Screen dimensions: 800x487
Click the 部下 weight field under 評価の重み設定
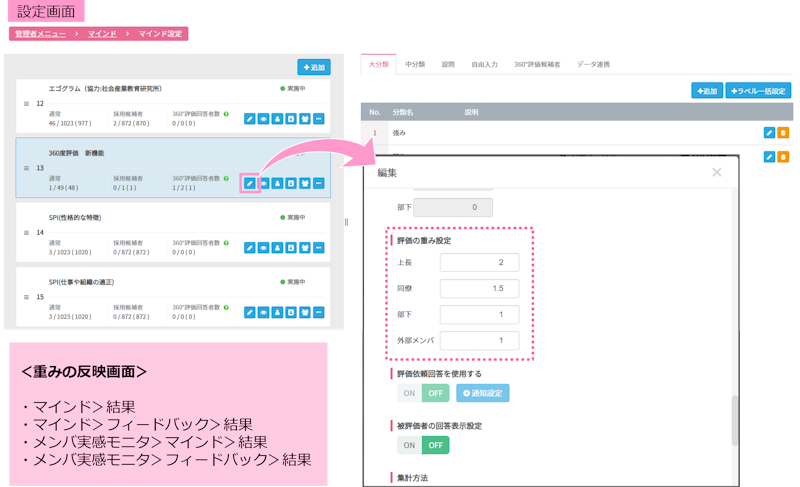coord(480,314)
